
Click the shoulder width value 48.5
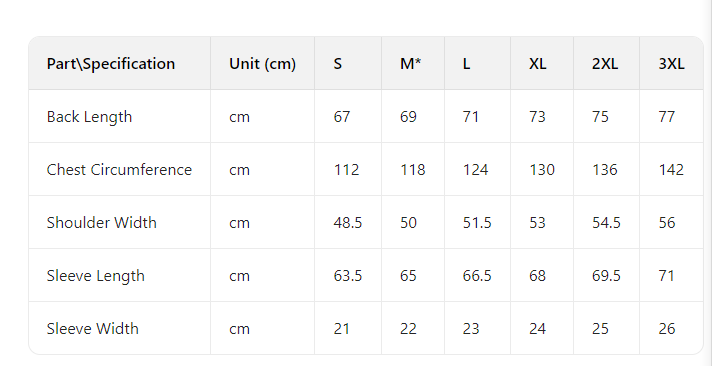(348, 223)
